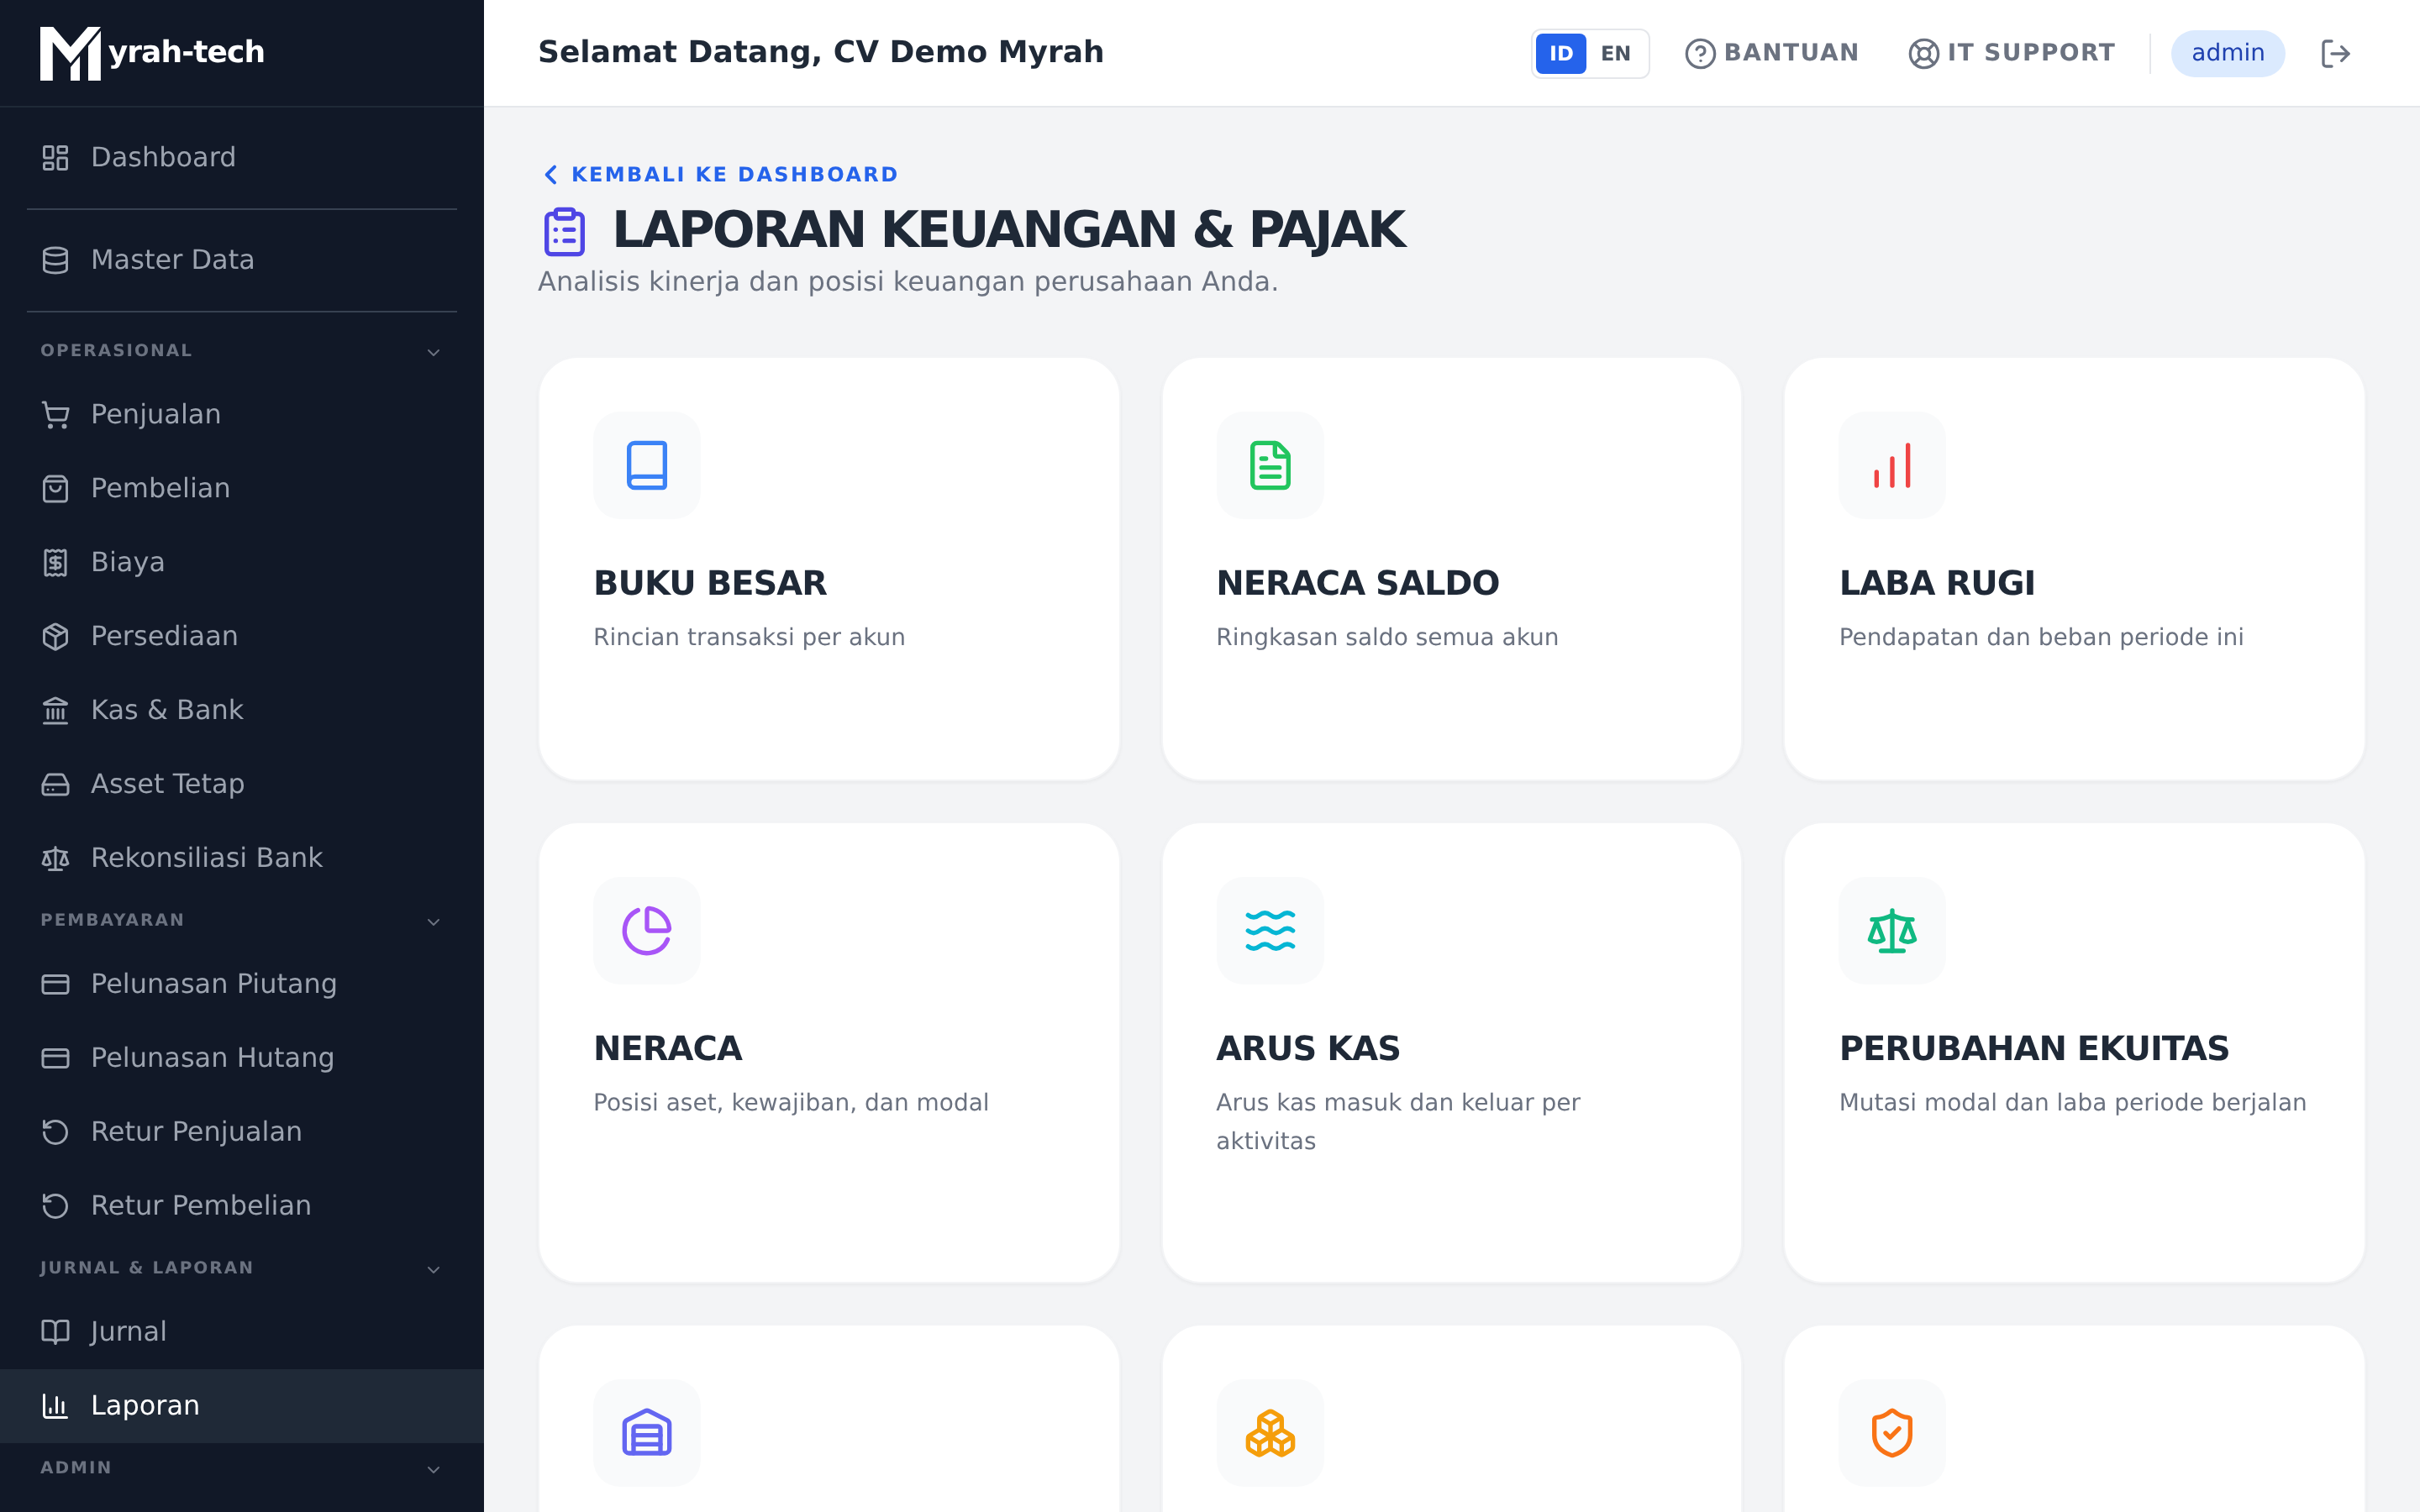The width and height of the screenshot is (2420, 1512).
Task: Open Retur Penjualan menu item
Action: 242,1132
